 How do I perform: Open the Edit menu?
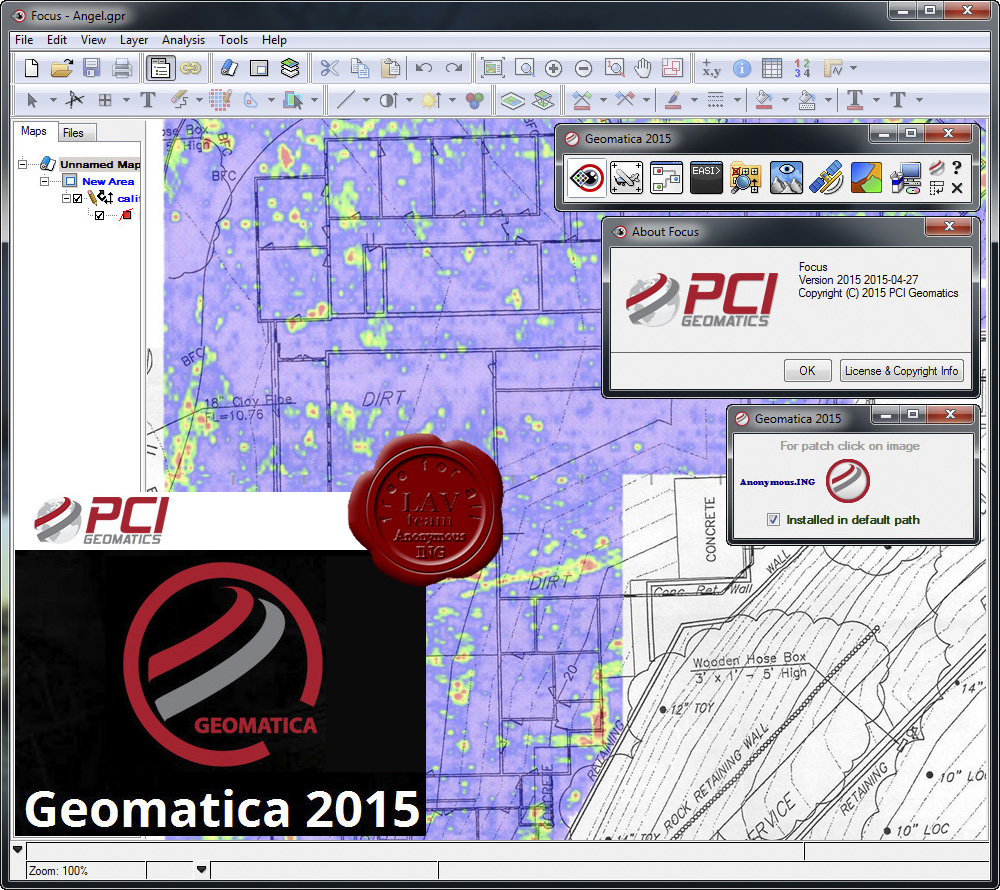click(x=57, y=40)
